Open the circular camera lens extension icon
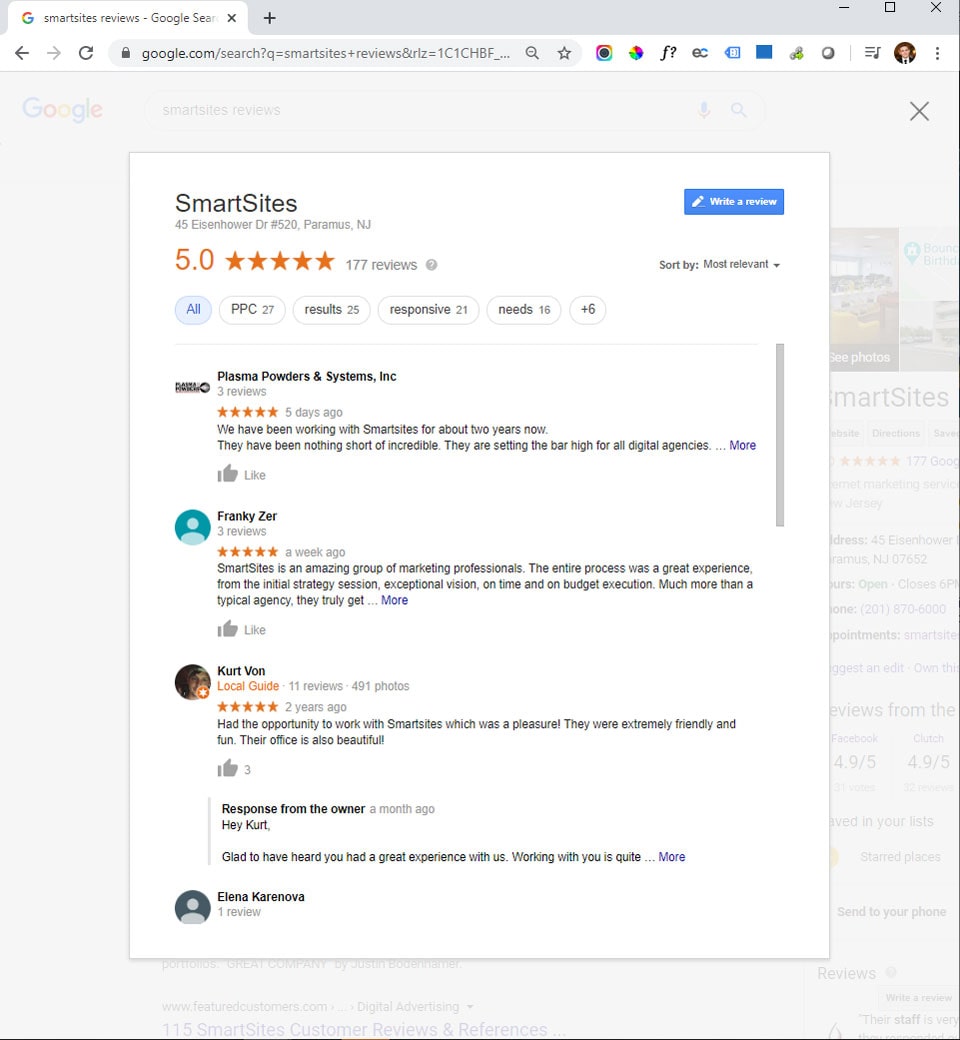 tap(604, 53)
